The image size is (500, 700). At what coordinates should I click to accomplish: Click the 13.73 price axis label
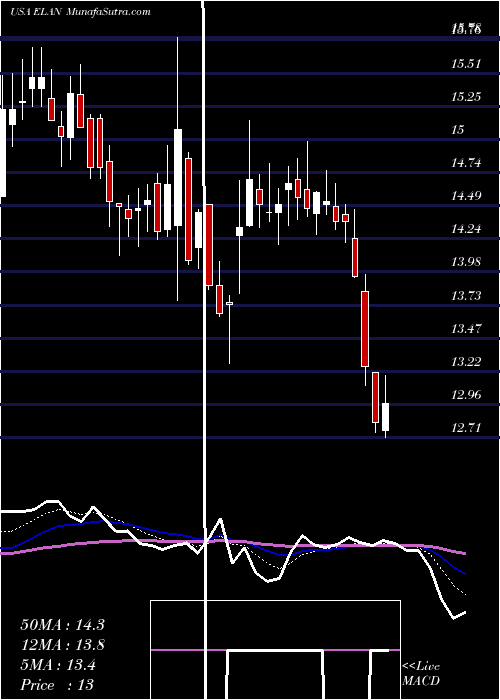point(466,296)
